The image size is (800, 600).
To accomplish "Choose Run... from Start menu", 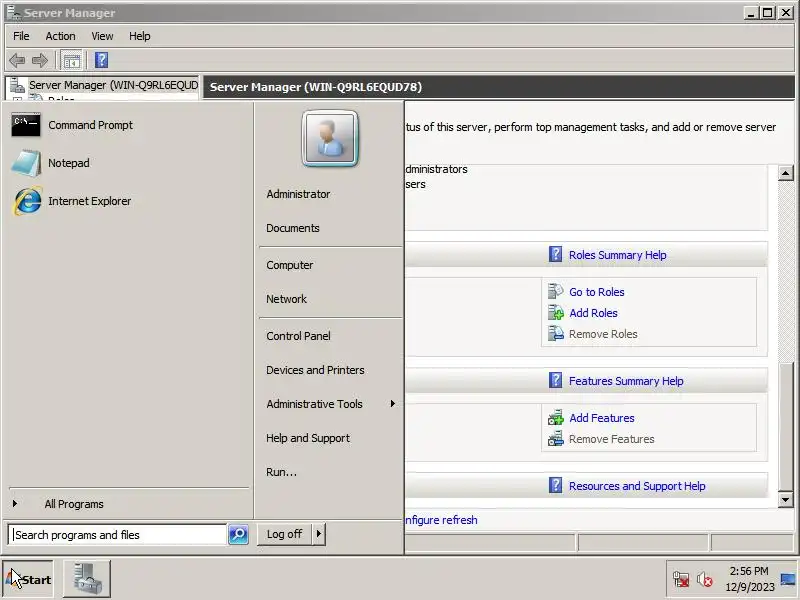I will tap(281, 472).
